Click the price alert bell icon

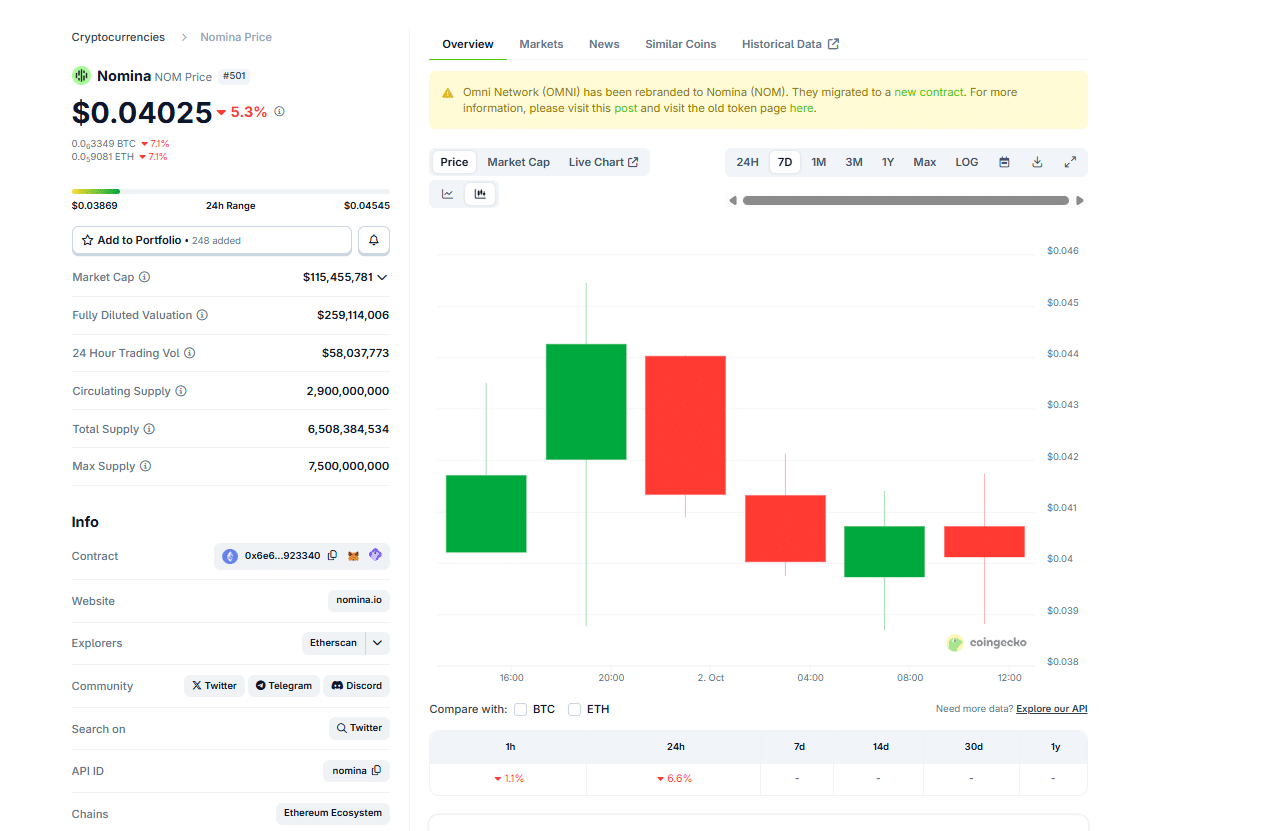[x=373, y=240]
